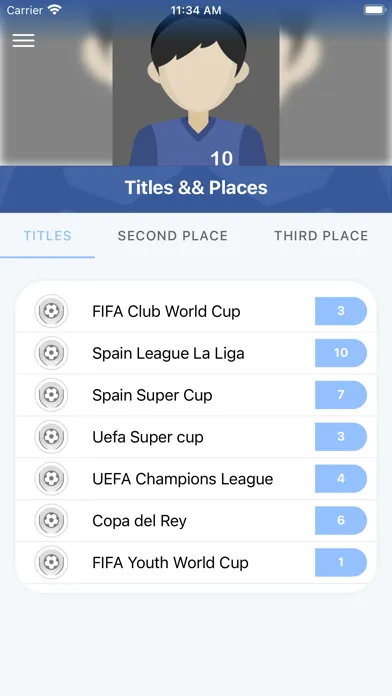
Task: Select the FIFA Club World Cup row label
Action: [166, 311]
